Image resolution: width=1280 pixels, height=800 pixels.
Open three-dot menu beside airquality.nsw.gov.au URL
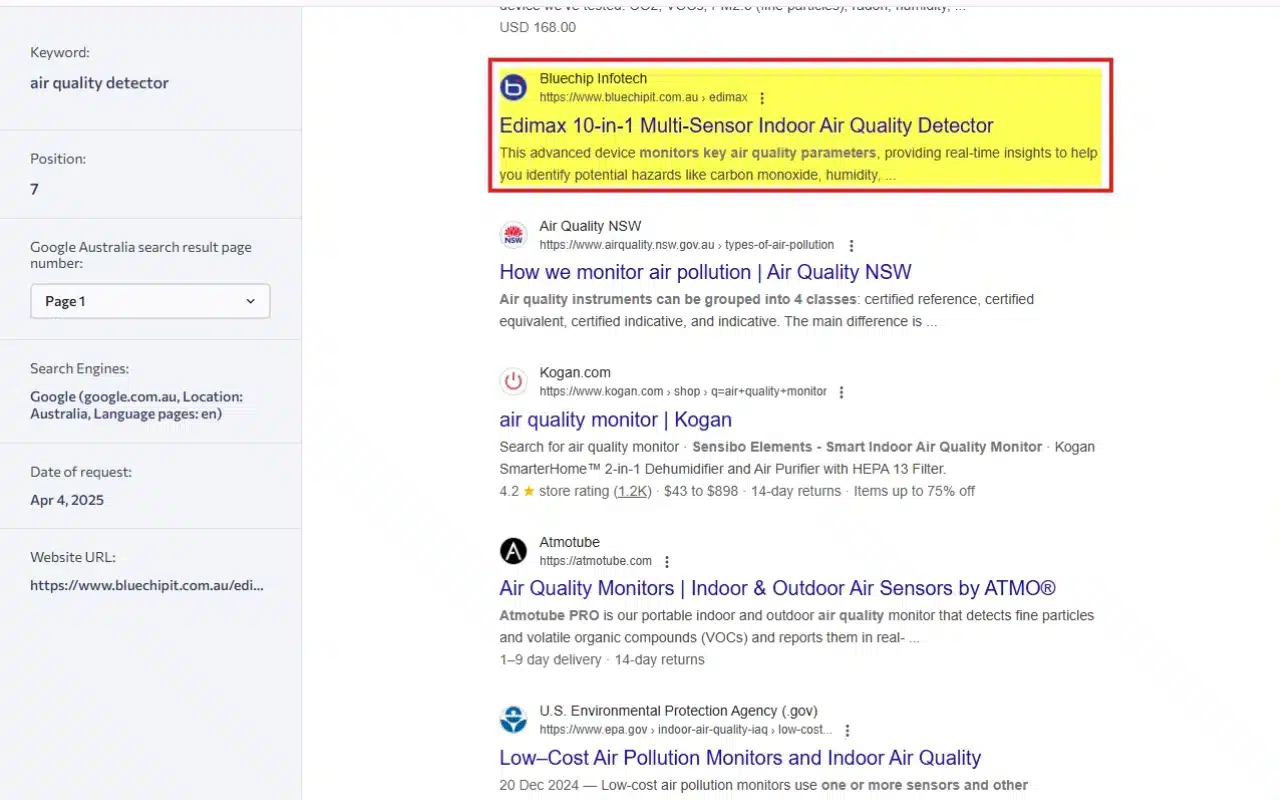pyautogui.click(x=851, y=245)
